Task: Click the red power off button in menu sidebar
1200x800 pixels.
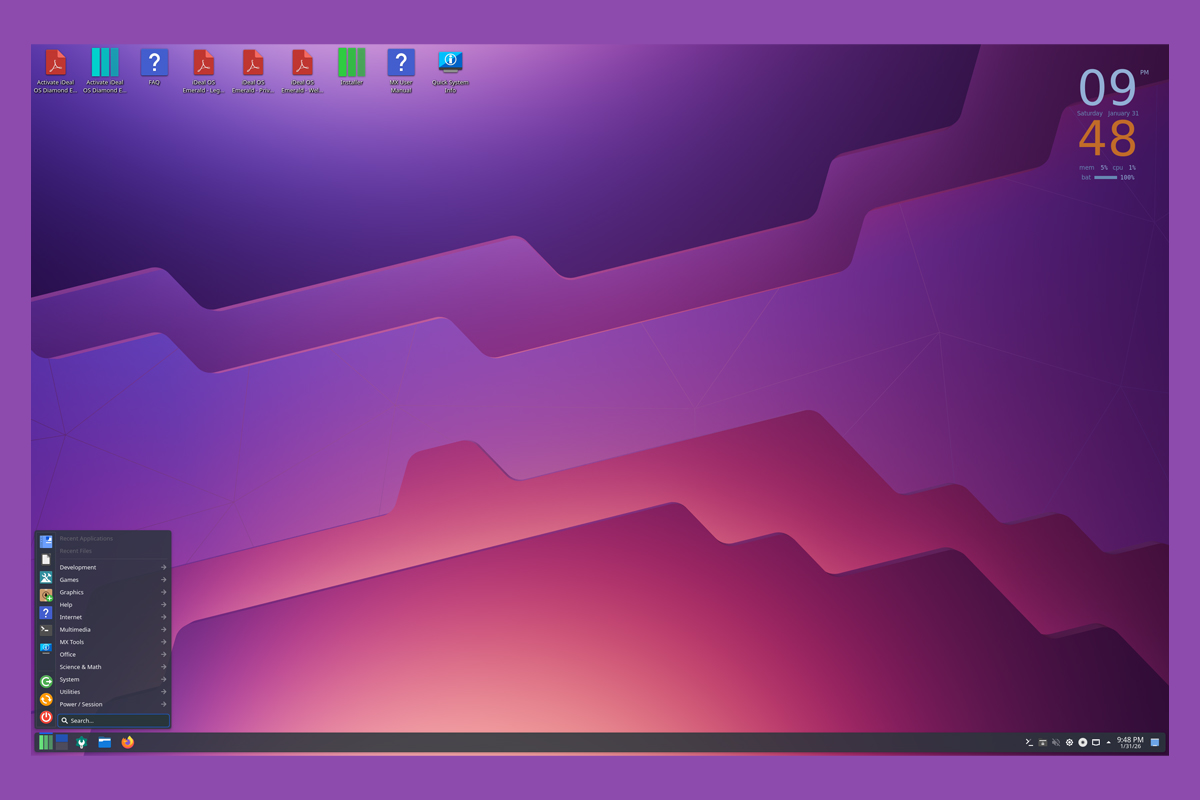Action: pyautogui.click(x=46, y=717)
